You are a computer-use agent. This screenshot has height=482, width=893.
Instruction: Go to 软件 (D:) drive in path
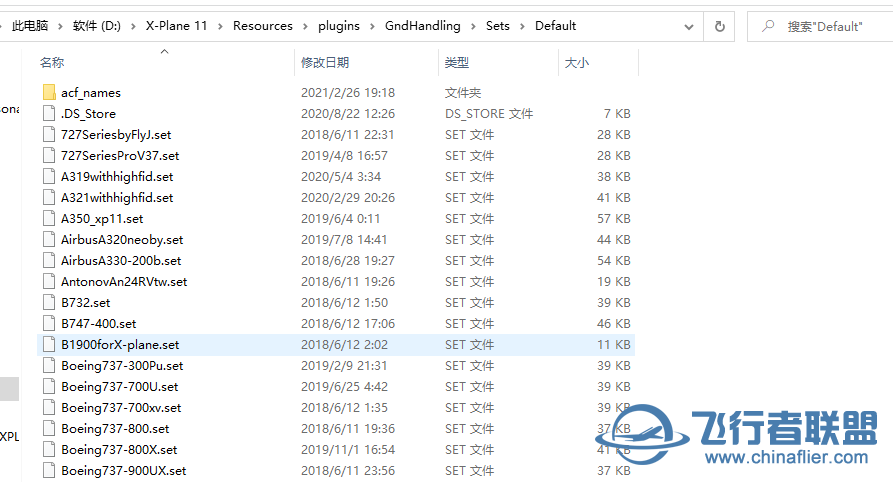tap(97, 26)
